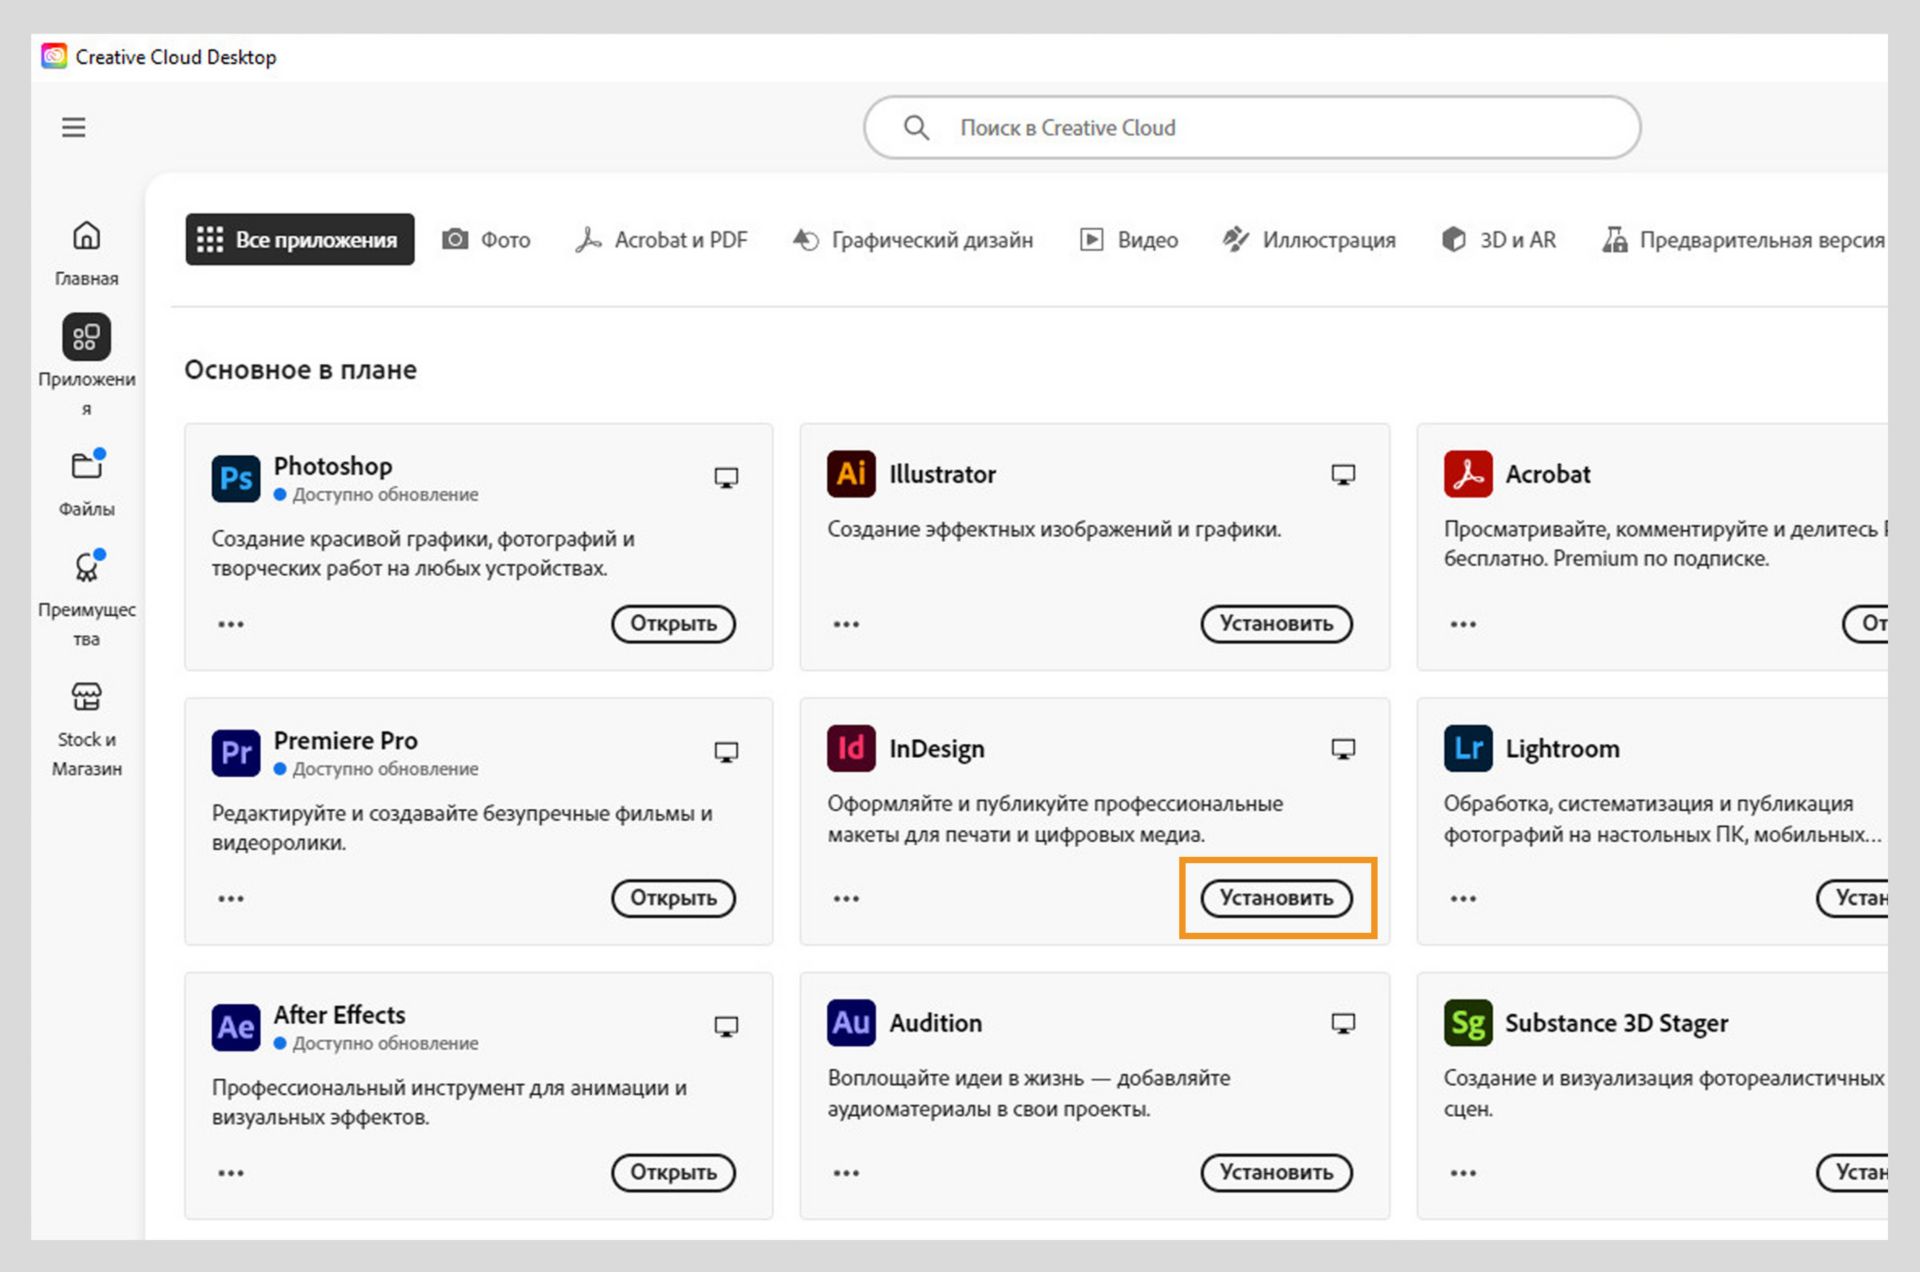This screenshot has height=1272, width=1920.
Task: Select the Графический дизайн tab
Action: pyautogui.click(x=913, y=240)
